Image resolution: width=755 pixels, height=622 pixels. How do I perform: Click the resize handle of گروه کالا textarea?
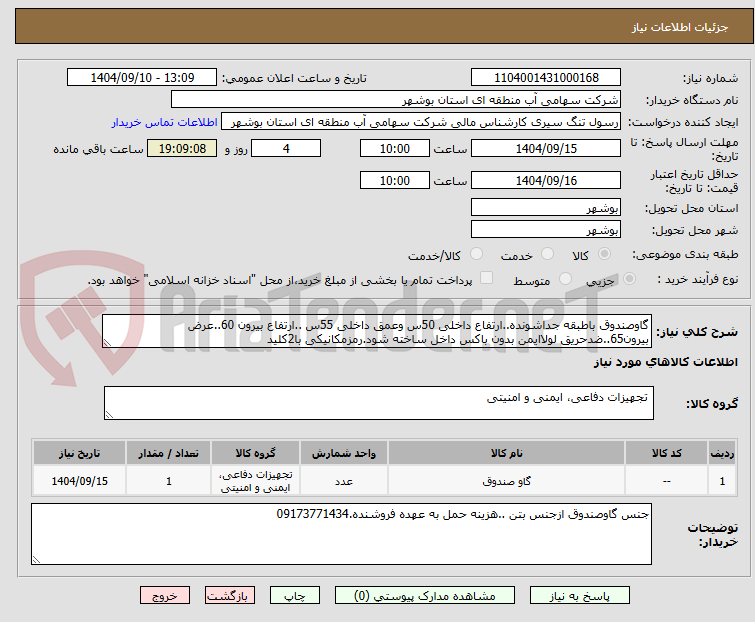coord(109,415)
